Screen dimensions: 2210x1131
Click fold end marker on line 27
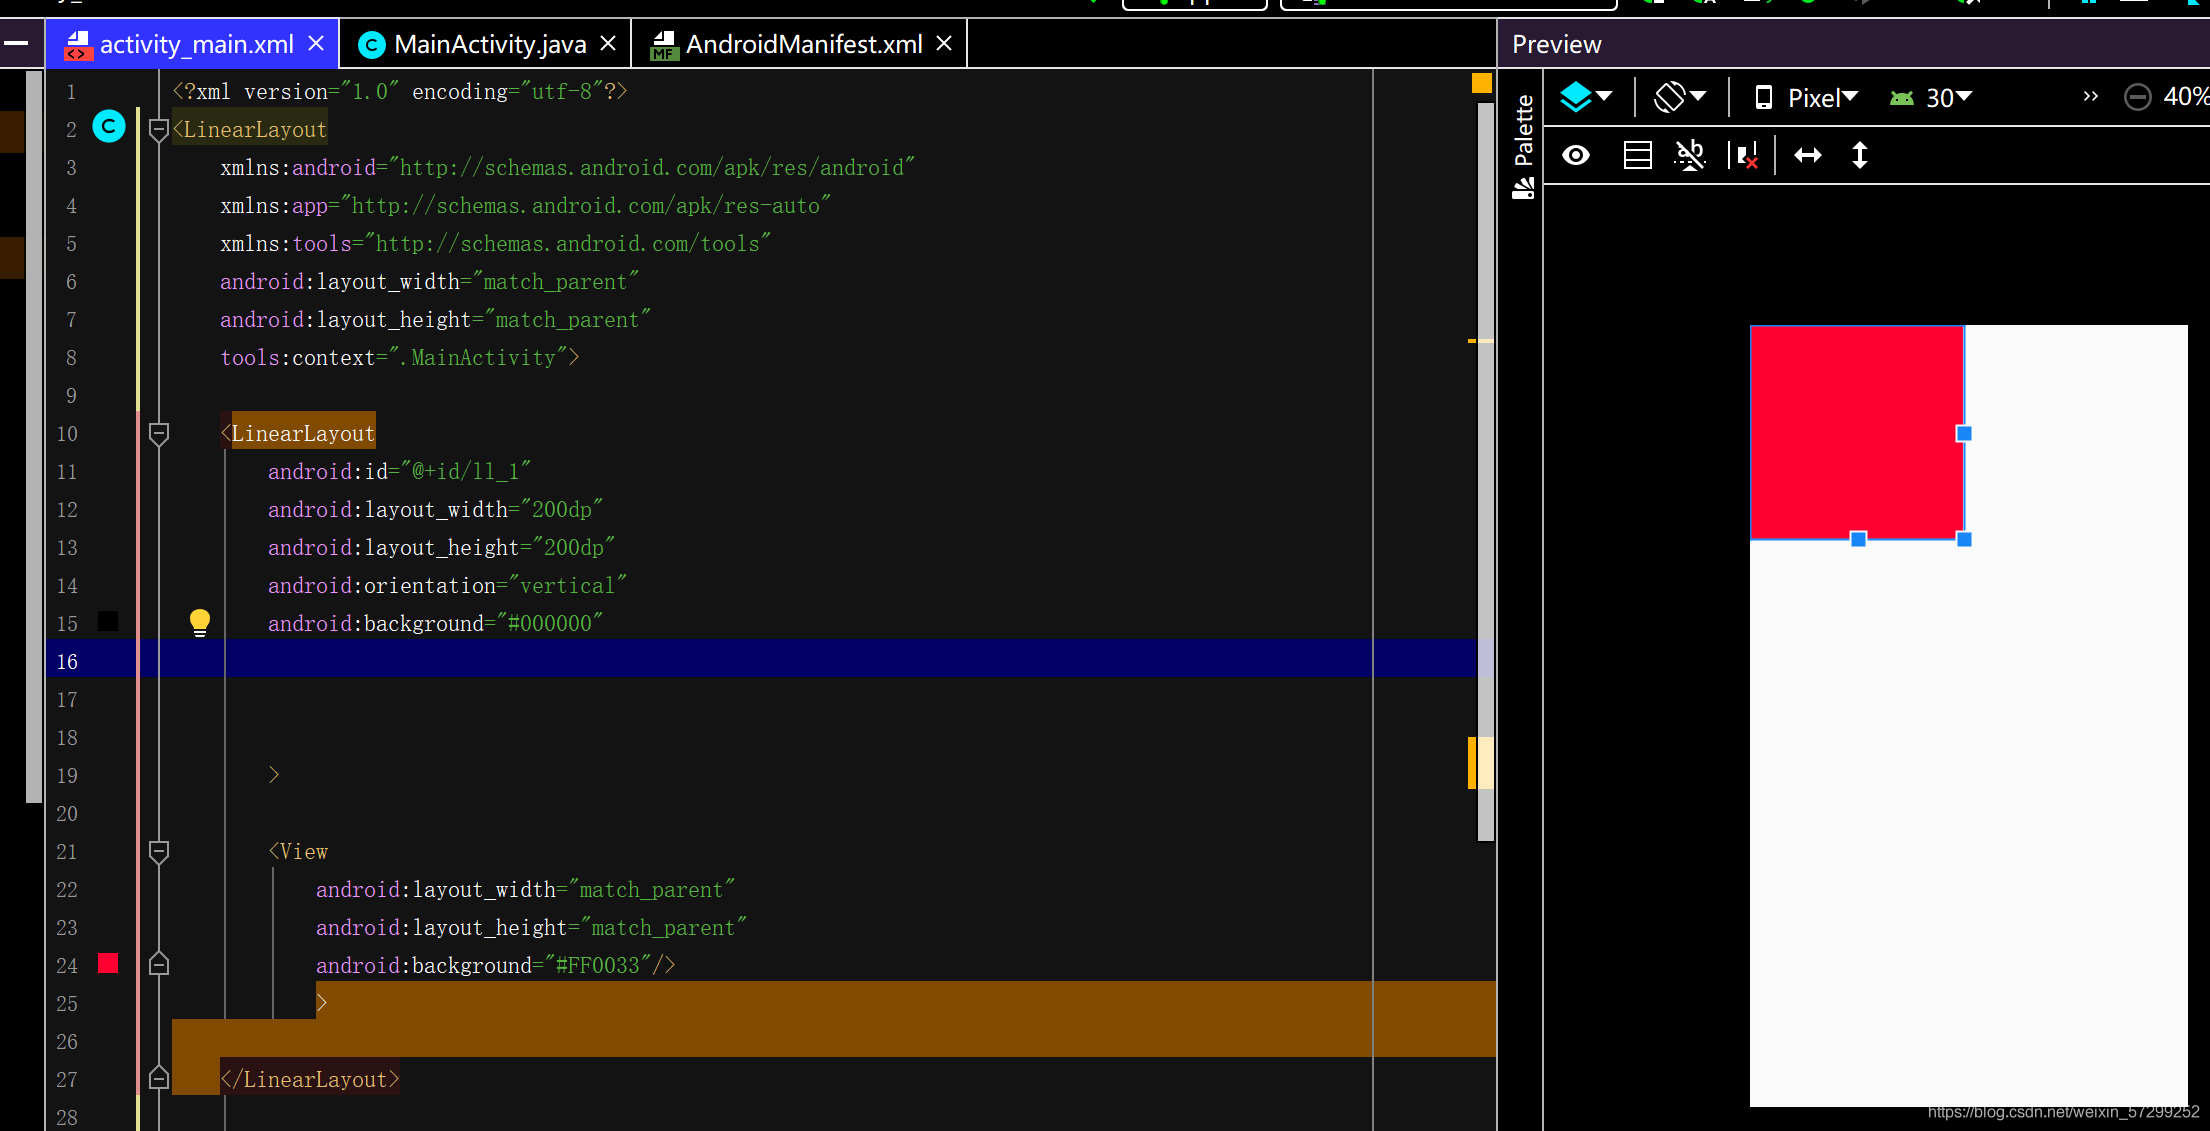point(158,1078)
